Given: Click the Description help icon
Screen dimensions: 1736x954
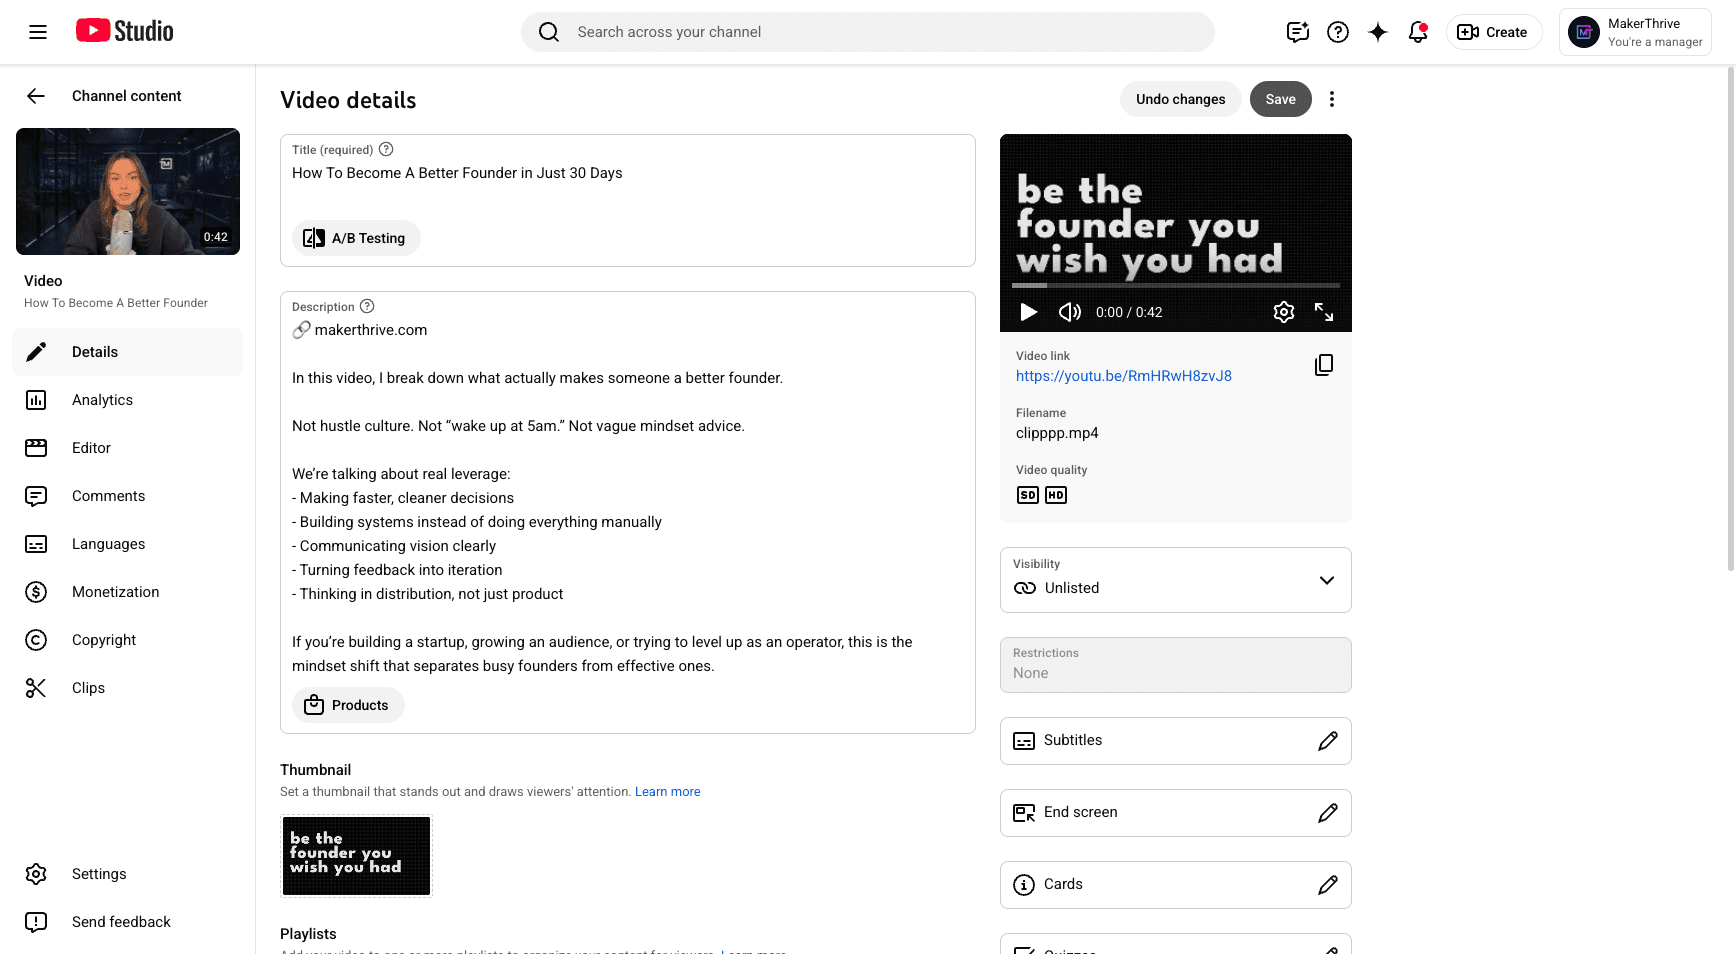Looking at the screenshot, I should pos(367,306).
